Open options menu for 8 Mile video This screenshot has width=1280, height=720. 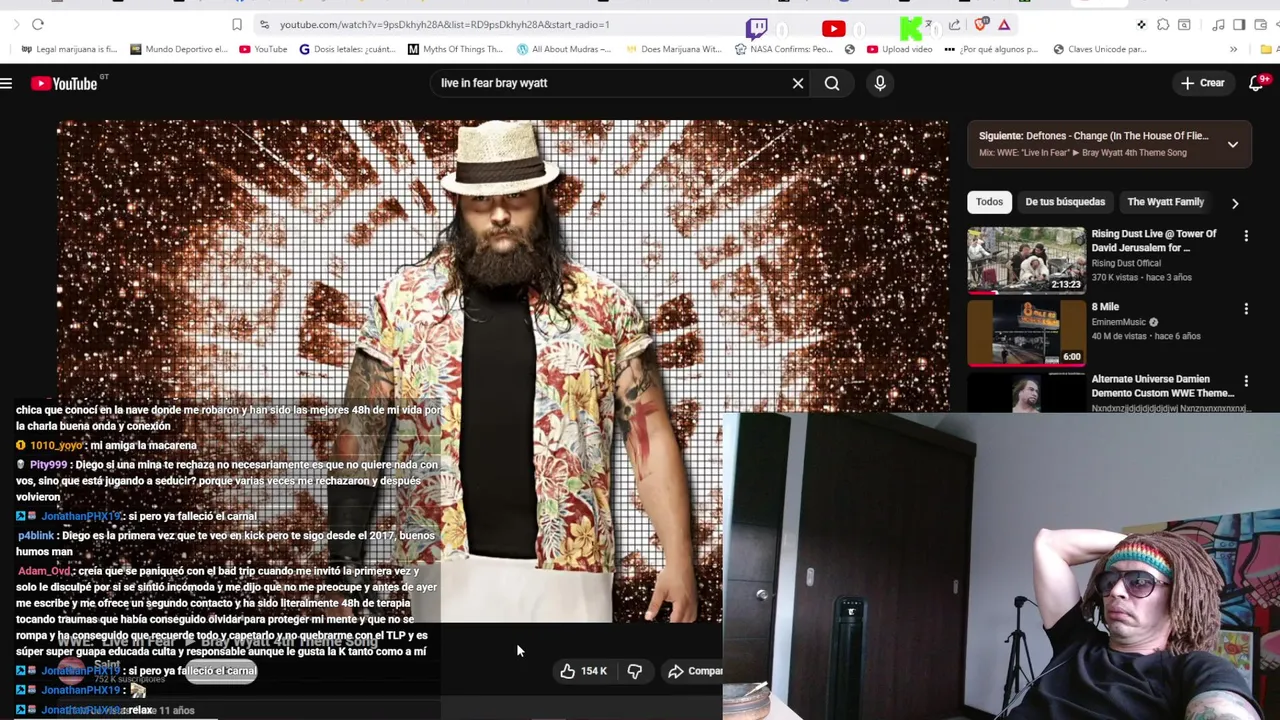(1246, 309)
